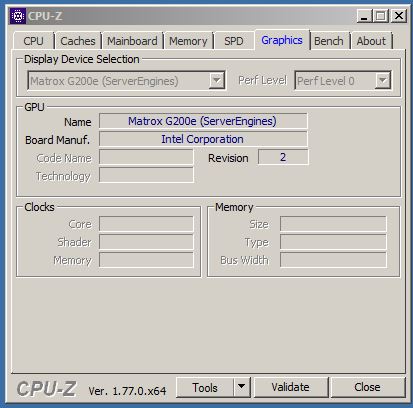Open the display device selection dropdown

[126, 81]
